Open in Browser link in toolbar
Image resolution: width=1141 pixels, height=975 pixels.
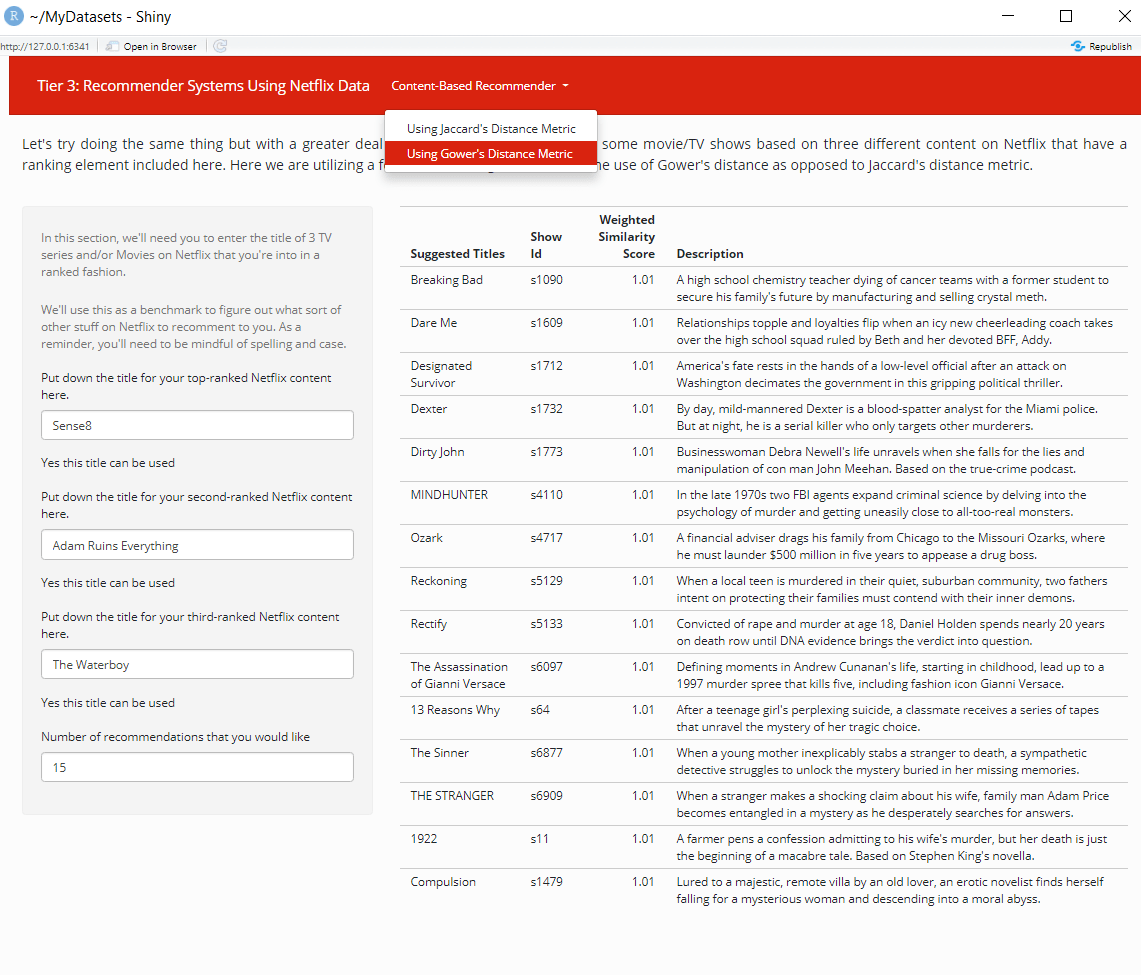tap(159, 47)
